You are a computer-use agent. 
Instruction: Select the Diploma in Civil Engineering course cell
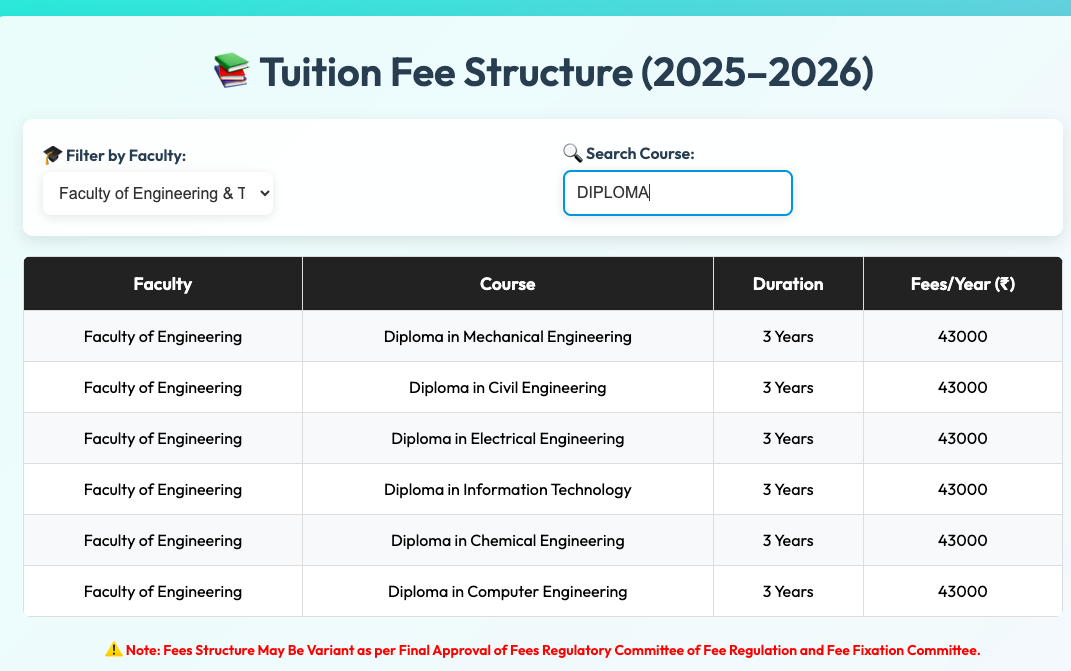coord(507,387)
